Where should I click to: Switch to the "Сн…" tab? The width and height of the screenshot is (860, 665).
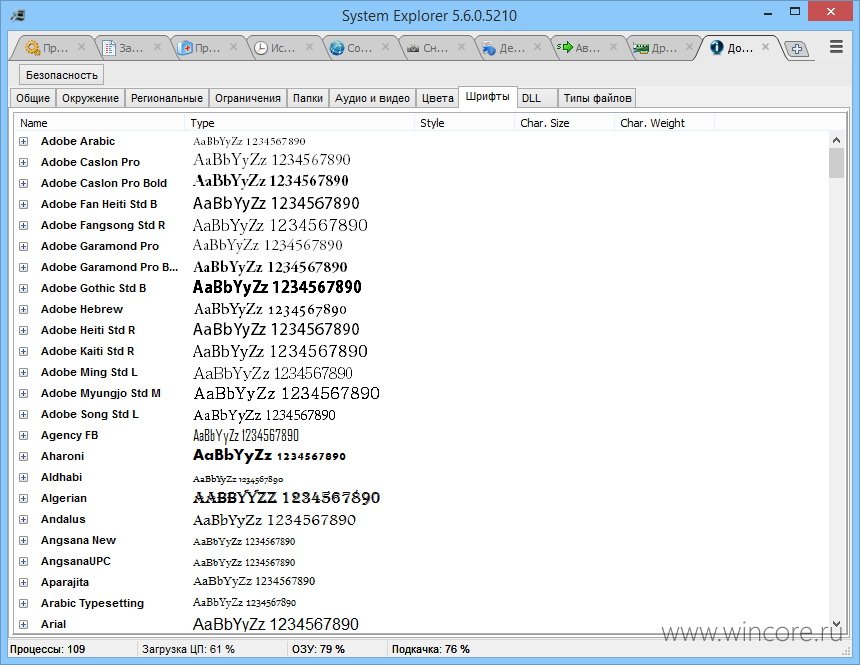(429, 48)
